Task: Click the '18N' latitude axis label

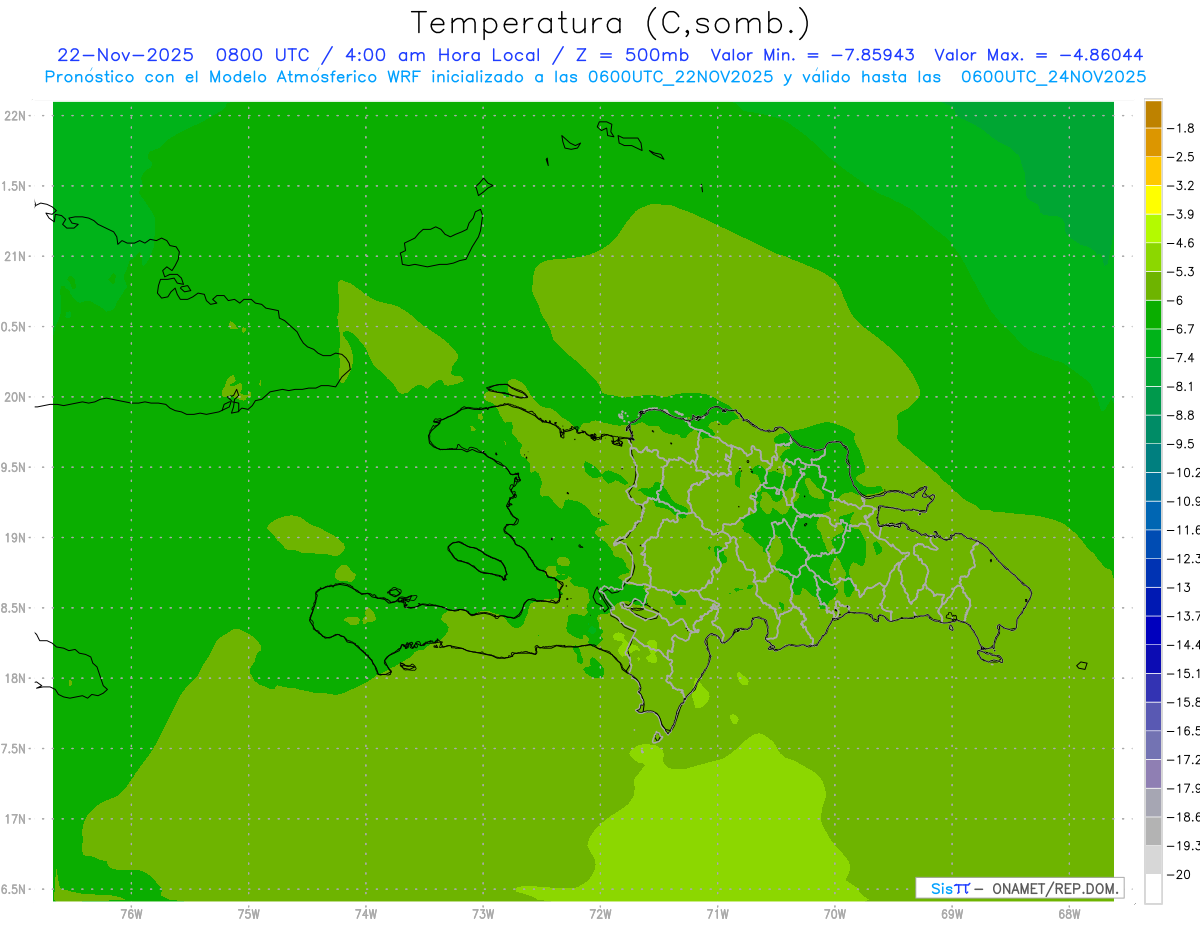Action: tap(15, 679)
